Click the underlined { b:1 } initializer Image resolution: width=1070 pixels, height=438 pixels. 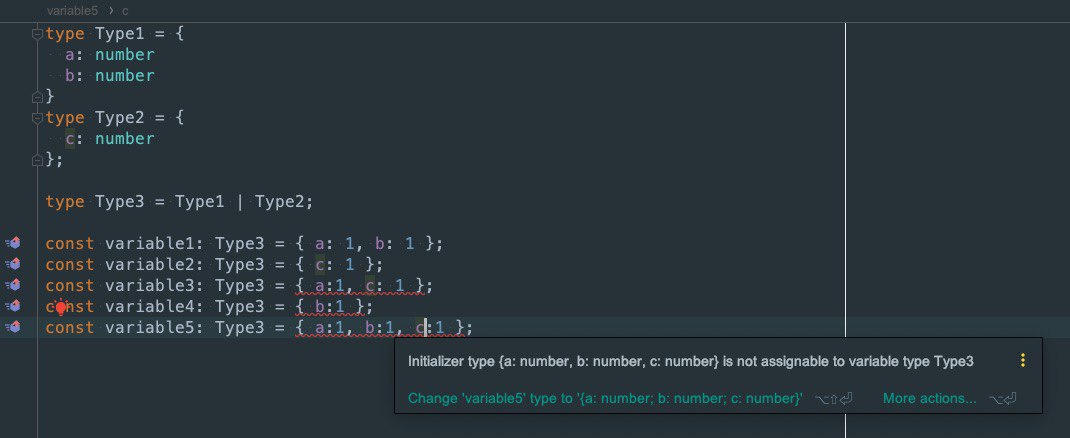point(330,307)
